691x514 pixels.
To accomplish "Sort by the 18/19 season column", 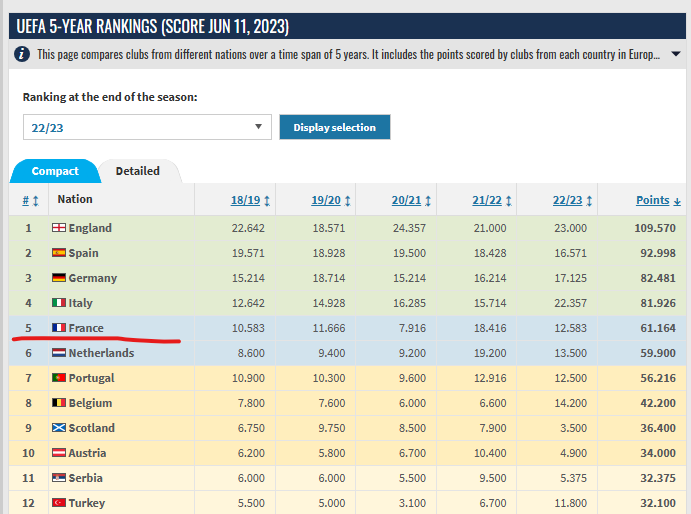I will click(249, 200).
